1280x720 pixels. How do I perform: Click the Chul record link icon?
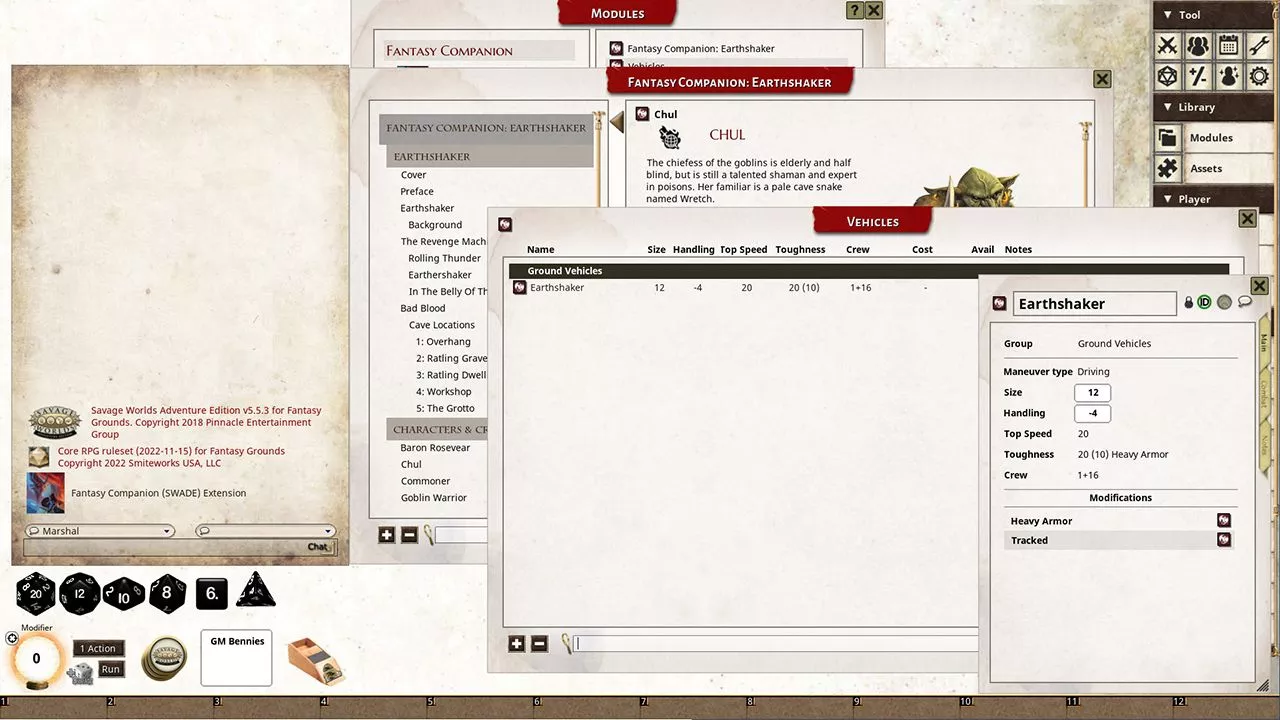click(642, 115)
